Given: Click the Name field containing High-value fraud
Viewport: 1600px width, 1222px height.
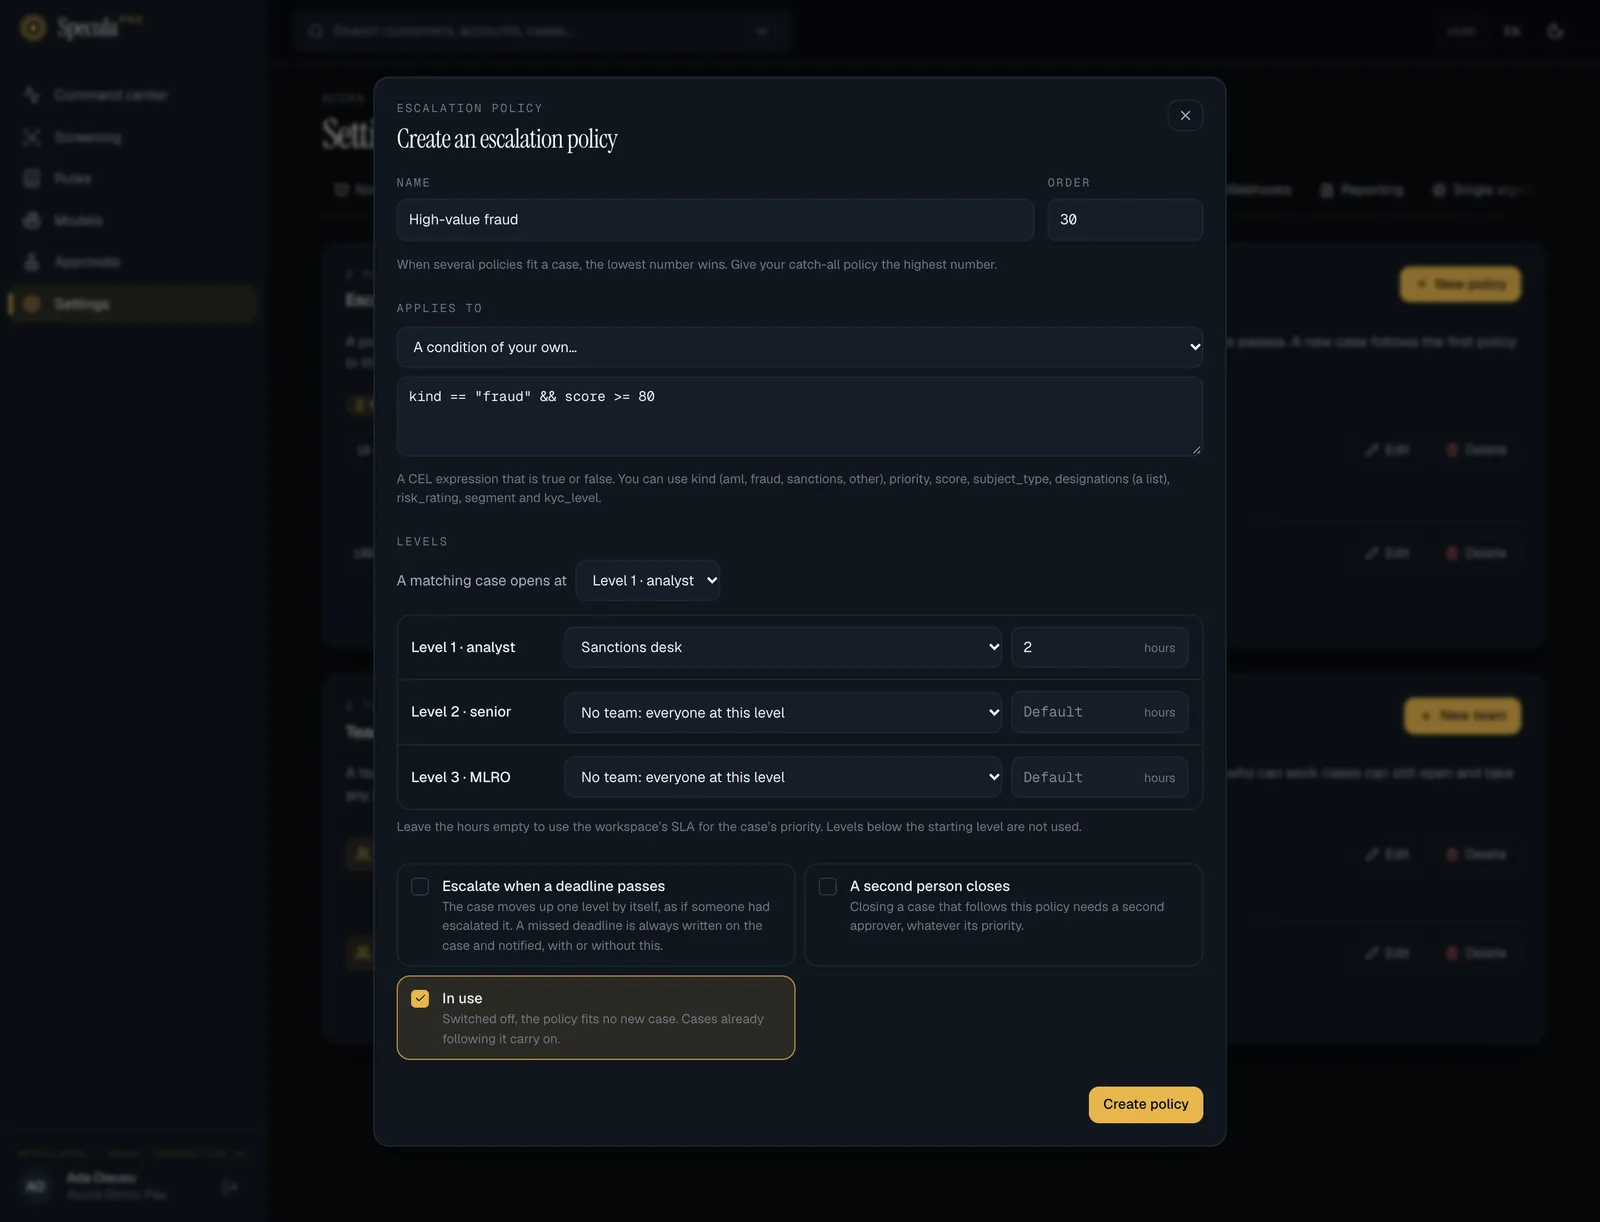Looking at the screenshot, I should (715, 219).
